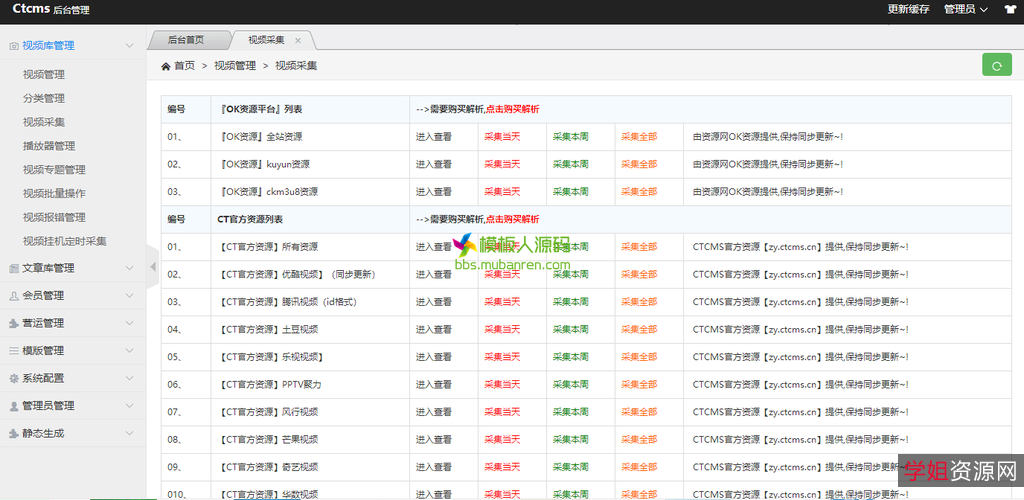Expand the 管理员管理 menu chevron

point(129,405)
